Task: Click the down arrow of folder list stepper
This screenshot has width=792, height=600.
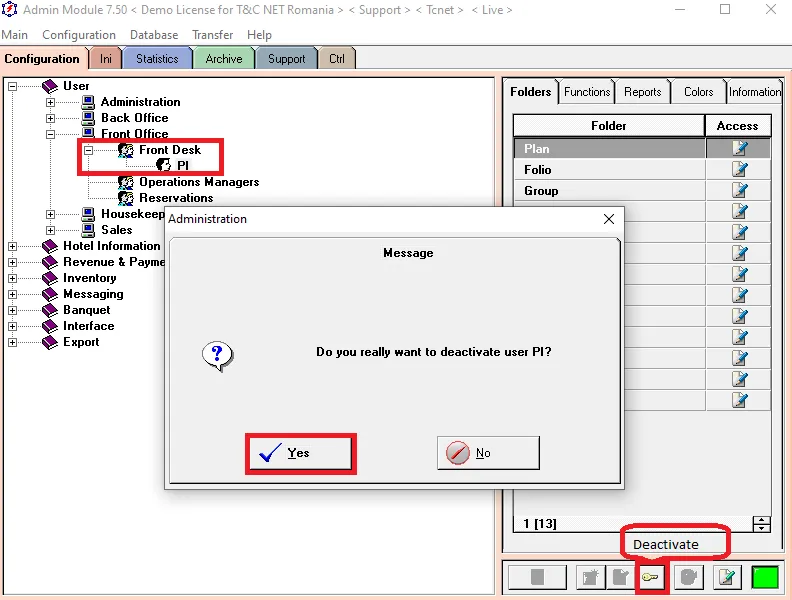Action: point(761,528)
